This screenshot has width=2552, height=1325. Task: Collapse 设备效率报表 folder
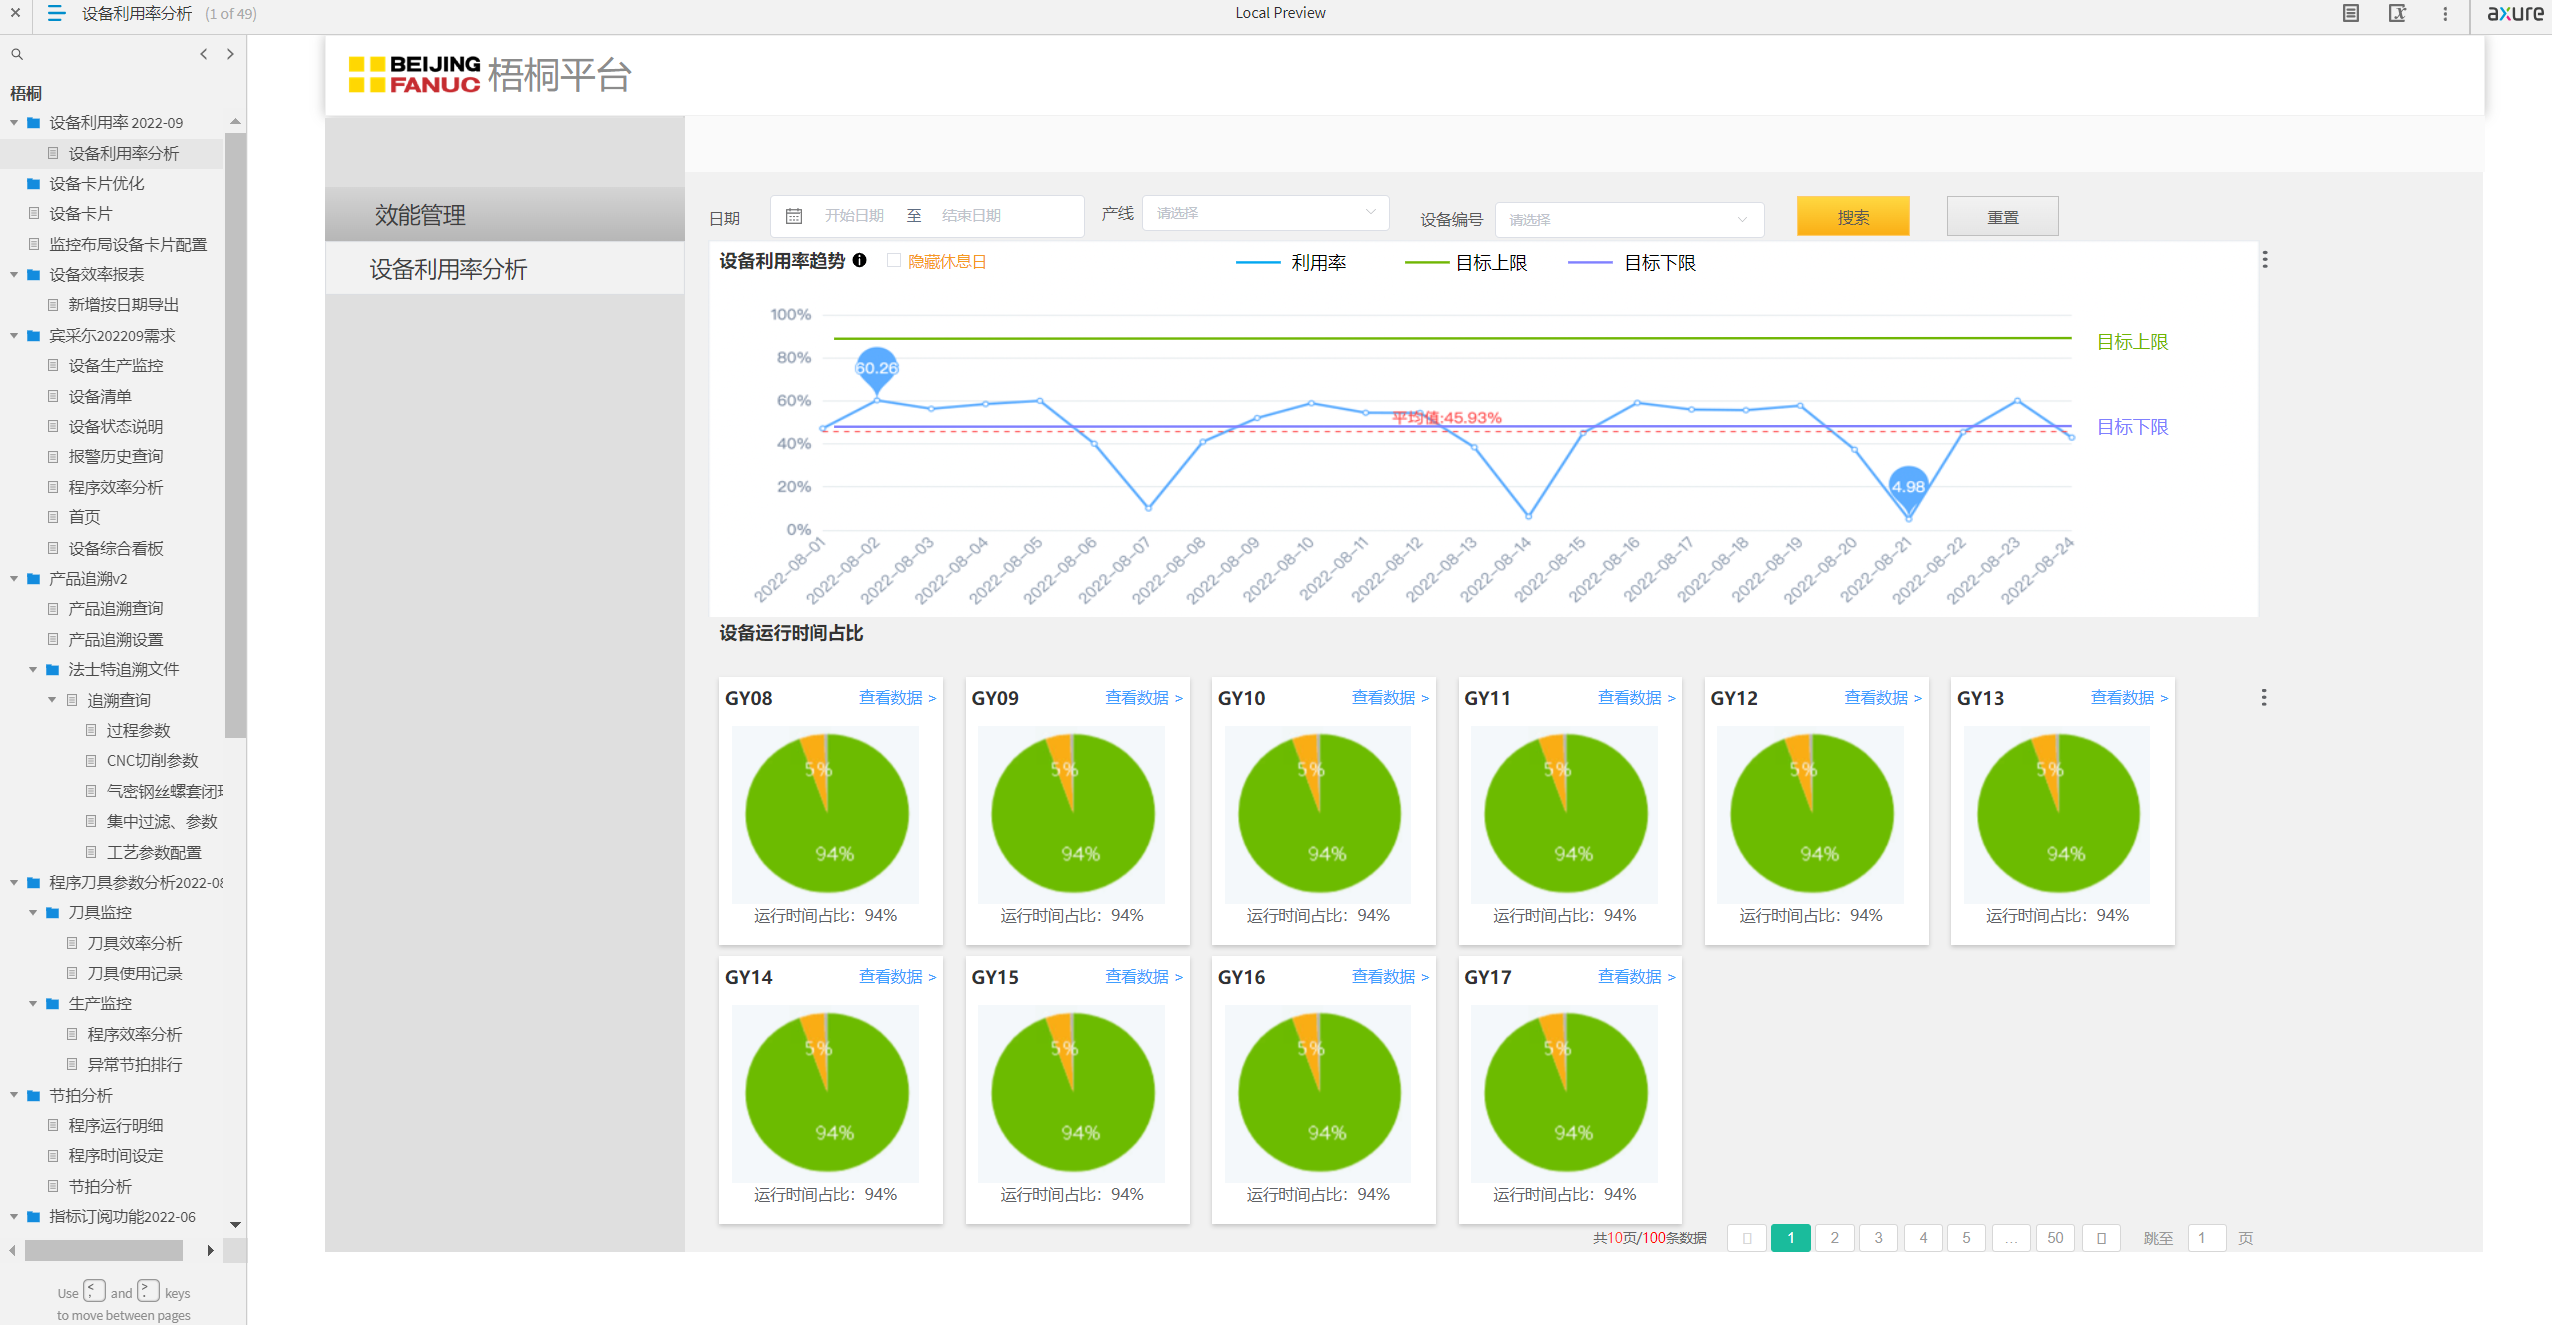tap(14, 274)
